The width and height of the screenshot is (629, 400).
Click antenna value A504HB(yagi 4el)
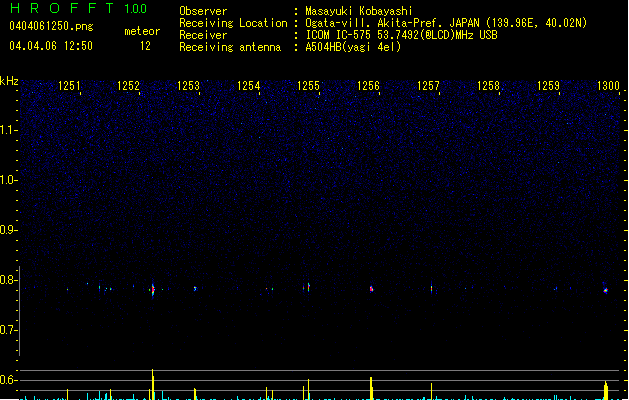353,47
